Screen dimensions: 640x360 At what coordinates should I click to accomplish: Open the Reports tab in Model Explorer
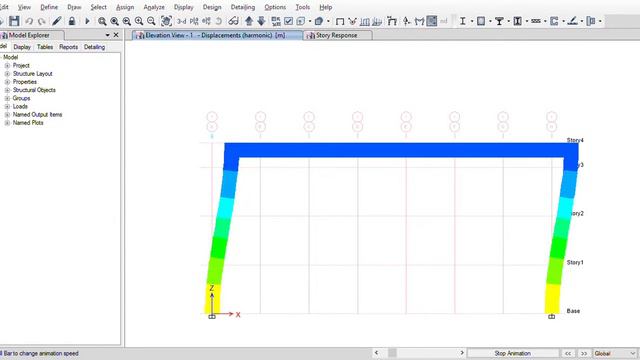tap(68, 47)
